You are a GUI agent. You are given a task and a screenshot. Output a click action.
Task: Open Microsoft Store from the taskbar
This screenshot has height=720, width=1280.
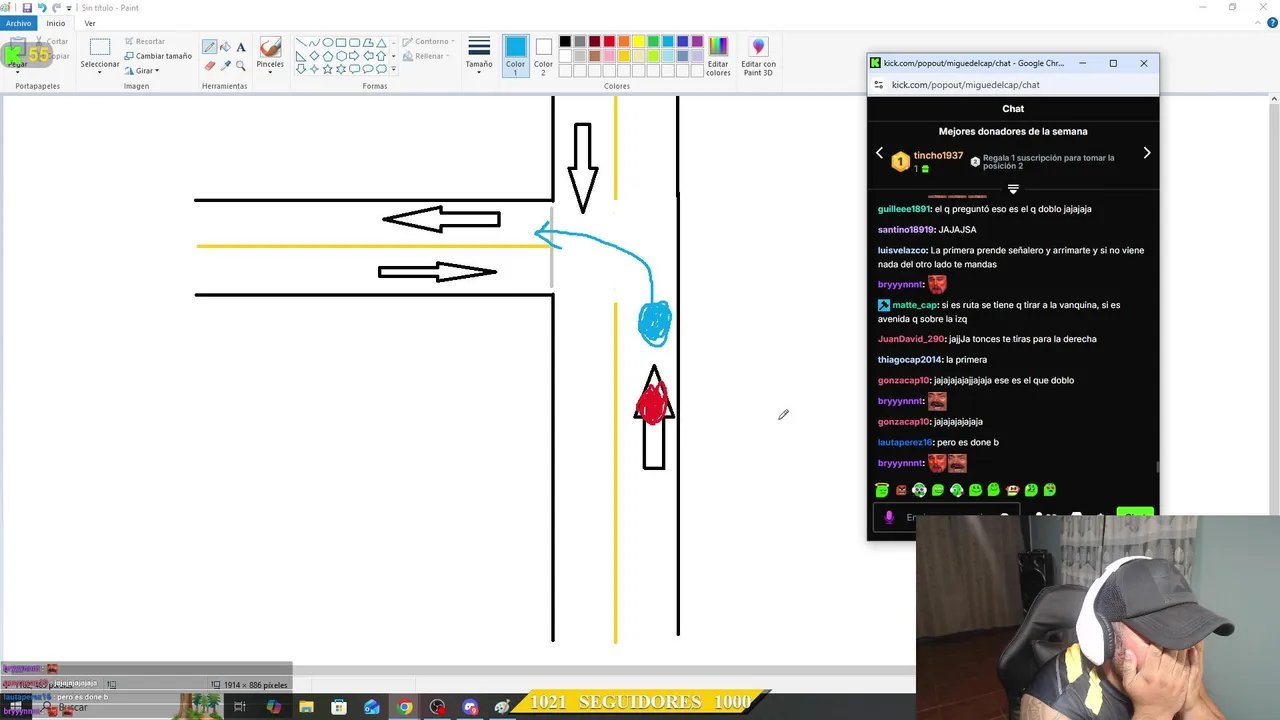pos(339,707)
